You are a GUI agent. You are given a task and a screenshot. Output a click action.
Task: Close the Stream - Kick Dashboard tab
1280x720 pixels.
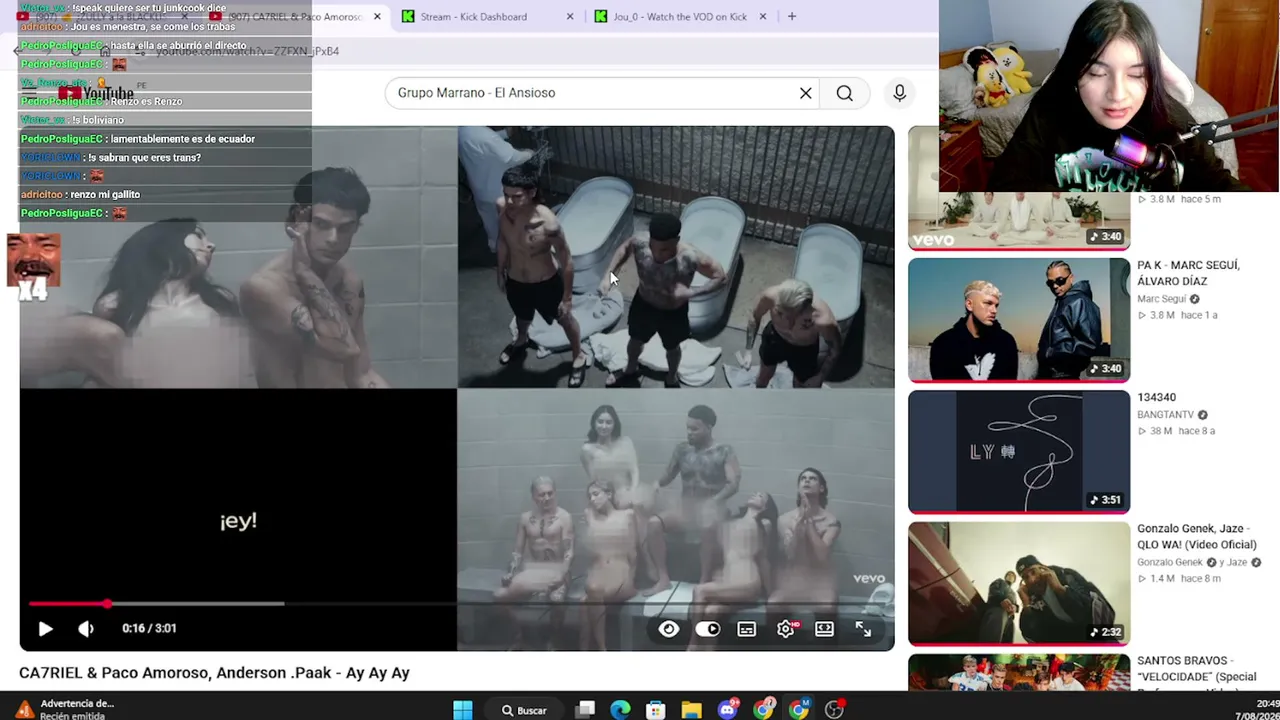pyautogui.click(x=570, y=17)
